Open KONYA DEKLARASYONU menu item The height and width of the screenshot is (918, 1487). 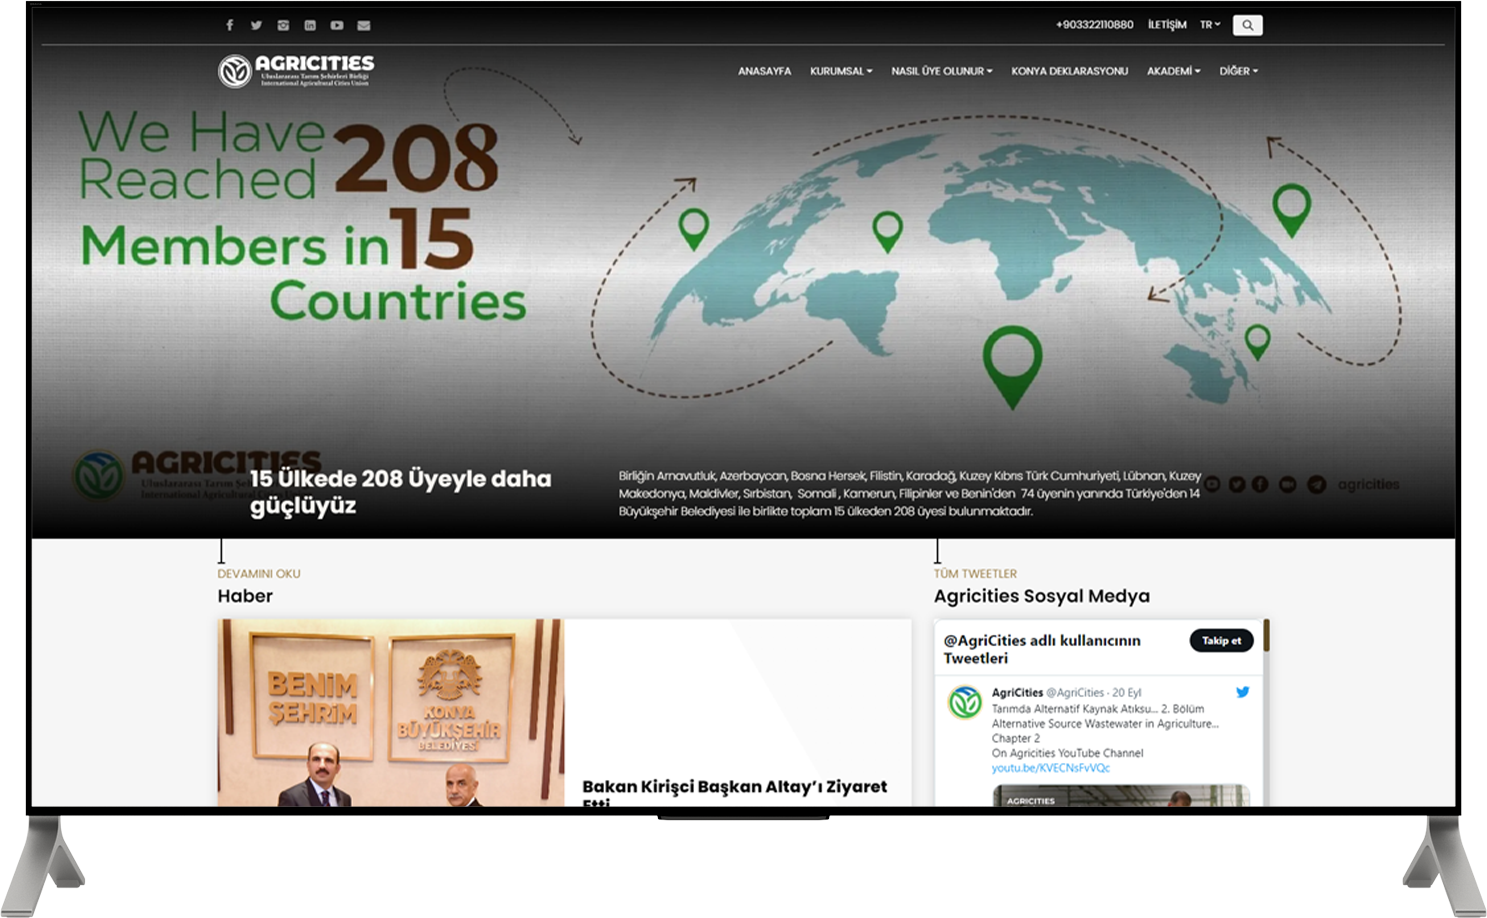[1069, 71]
